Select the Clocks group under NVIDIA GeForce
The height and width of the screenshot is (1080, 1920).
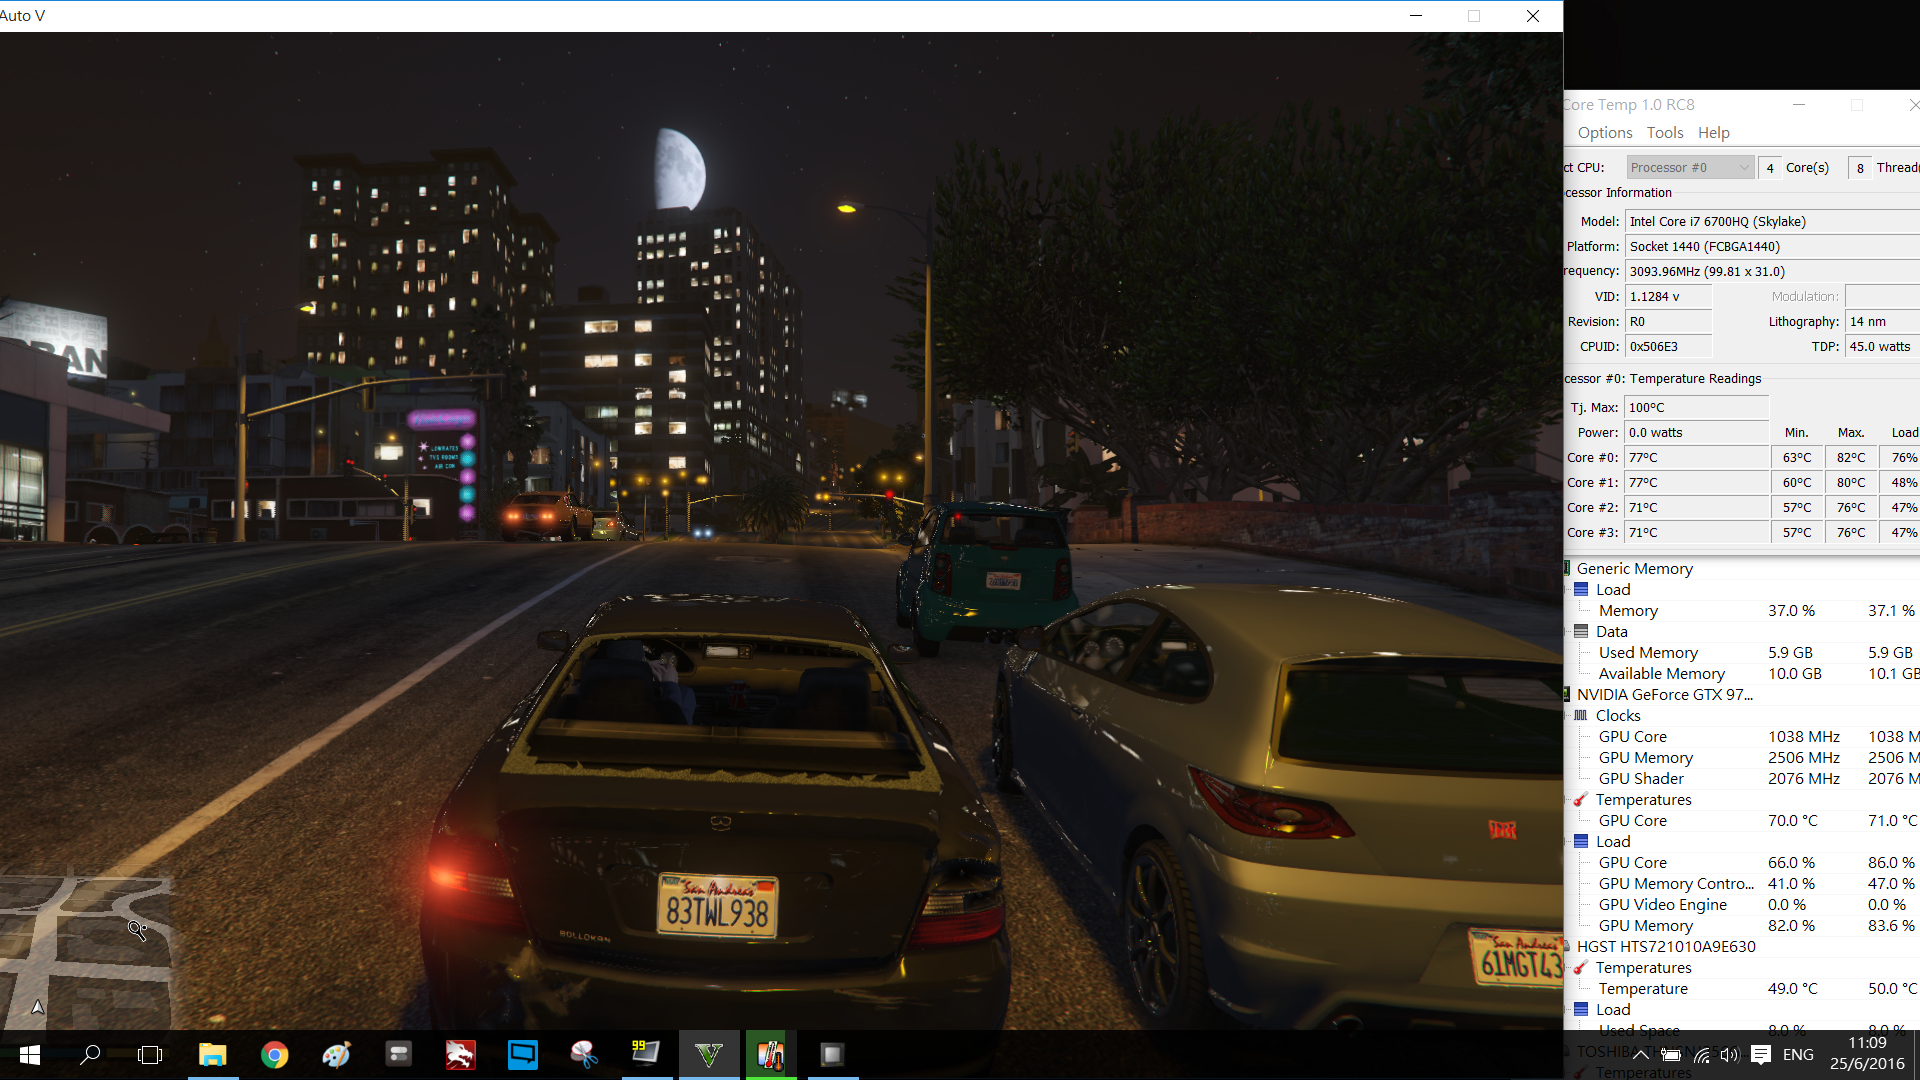tap(1618, 715)
